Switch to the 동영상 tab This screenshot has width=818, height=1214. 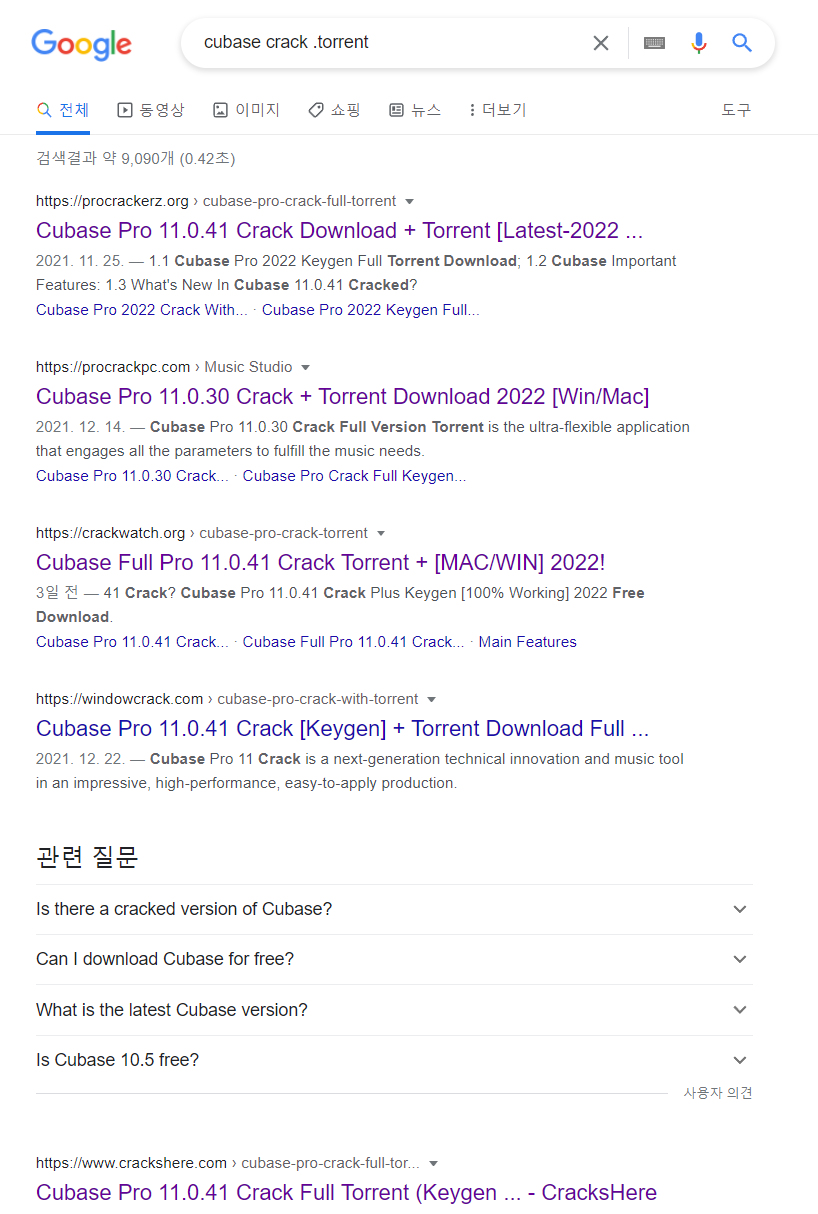coord(151,110)
